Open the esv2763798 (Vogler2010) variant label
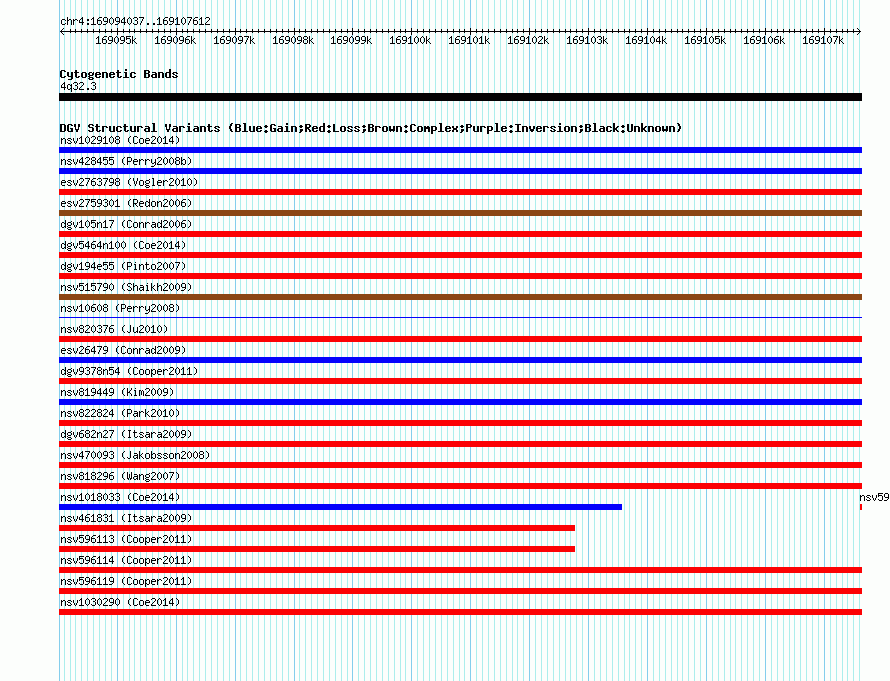The image size is (890, 681). click(129, 182)
